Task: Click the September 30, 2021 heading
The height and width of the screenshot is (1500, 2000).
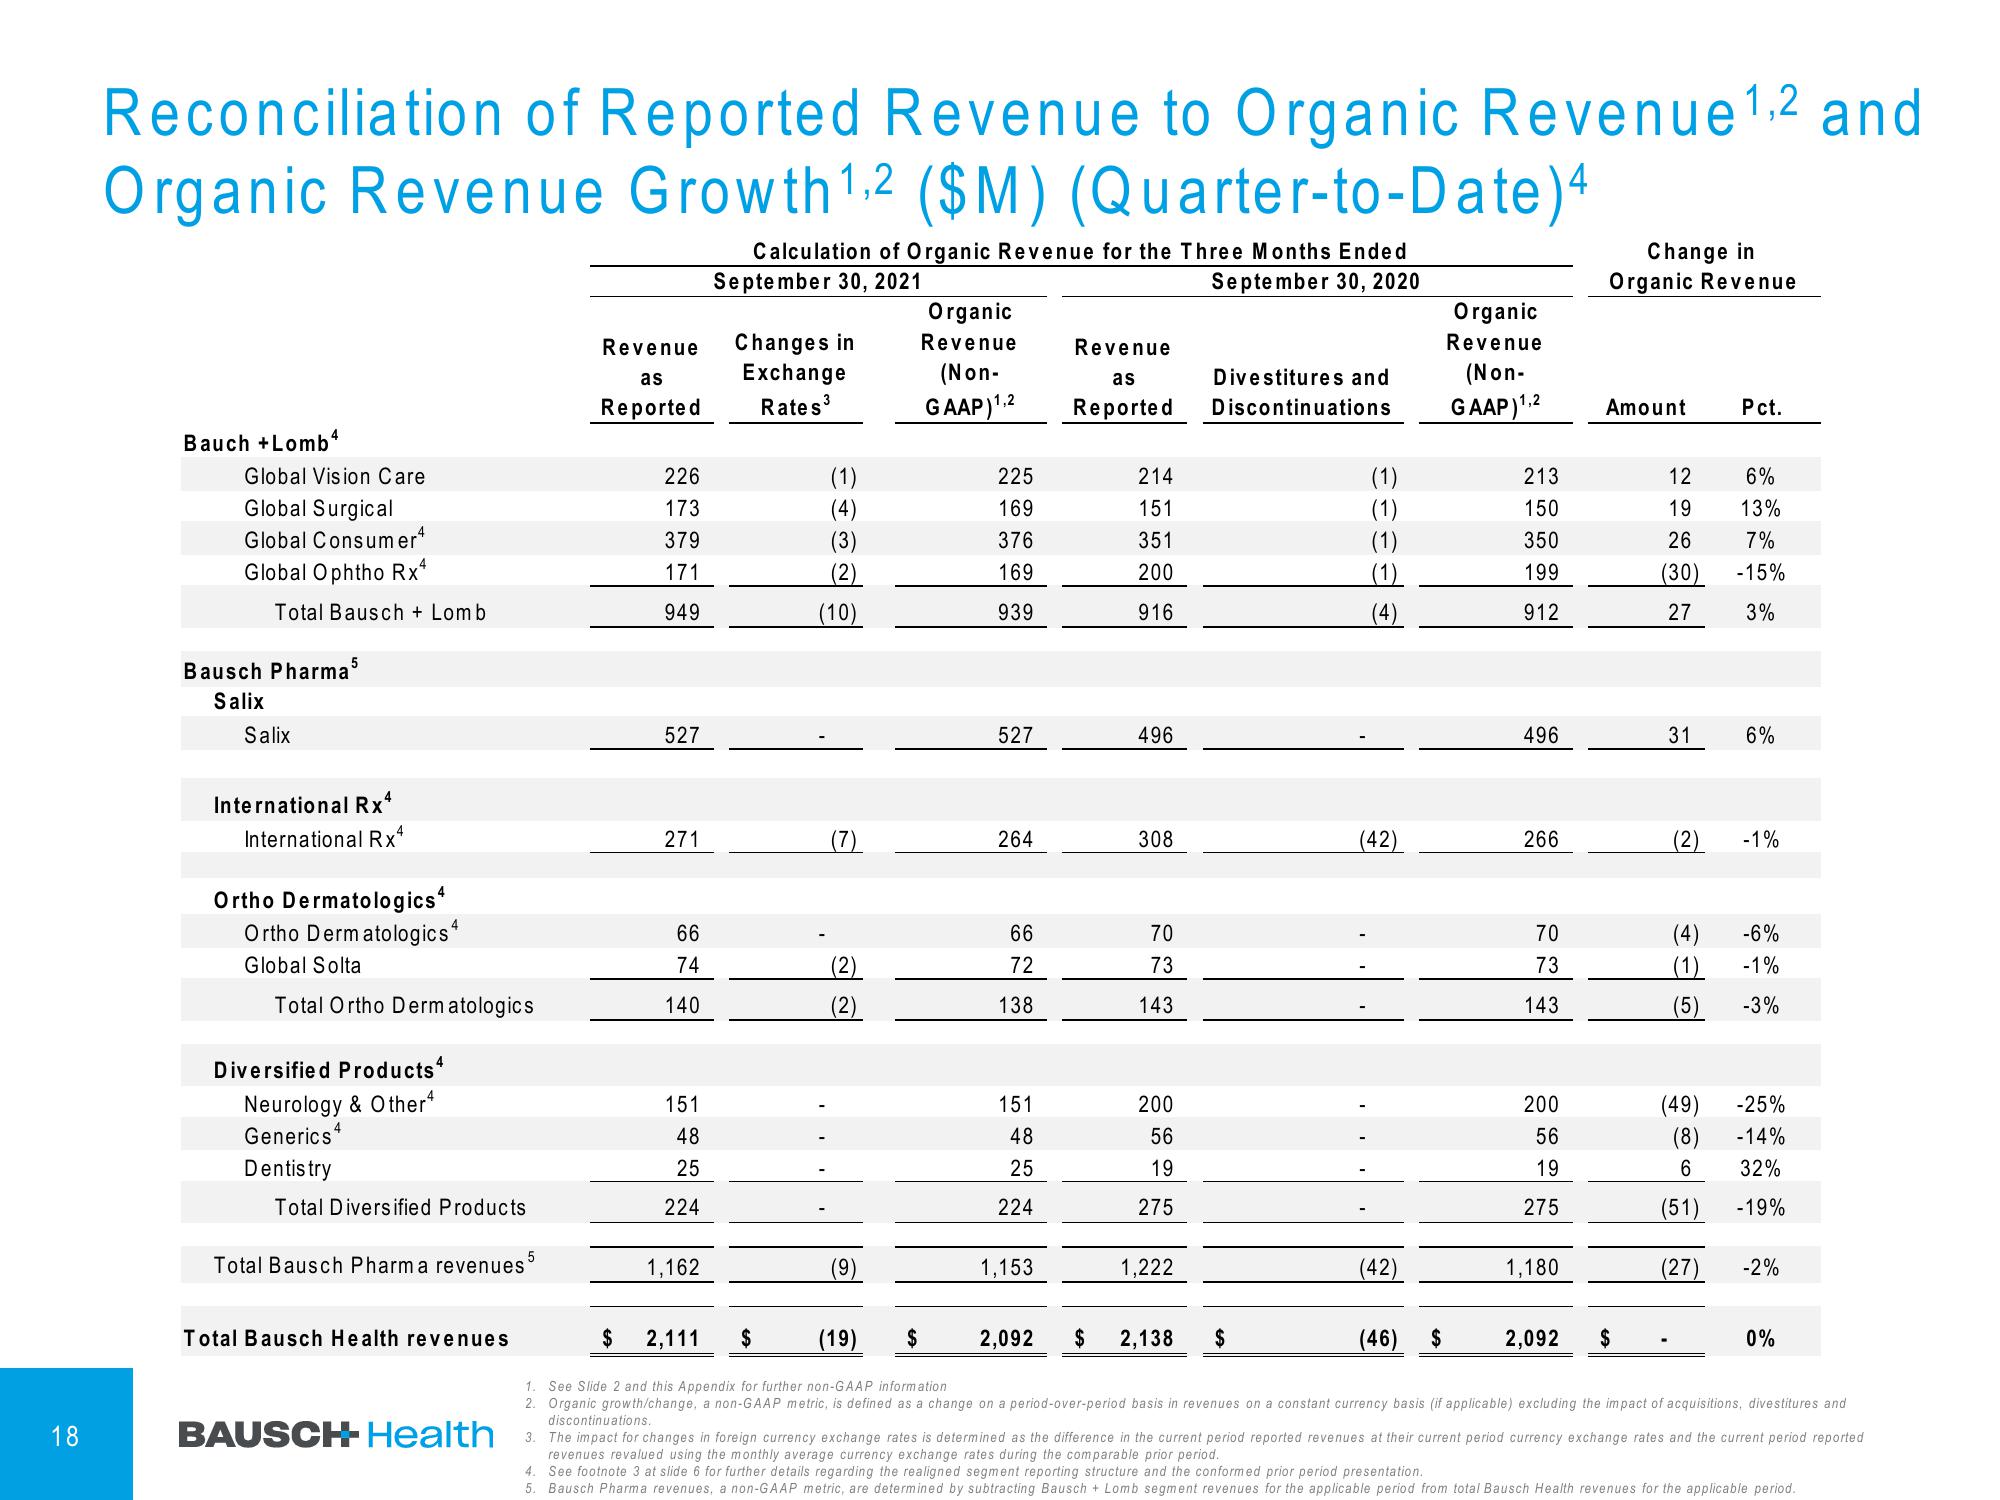Action: point(817,282)
